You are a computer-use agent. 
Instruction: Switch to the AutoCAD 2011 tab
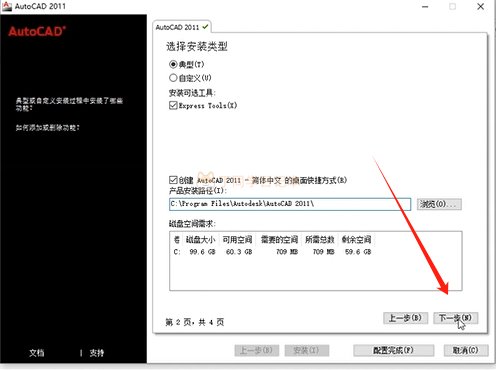(x=182, y=27)
